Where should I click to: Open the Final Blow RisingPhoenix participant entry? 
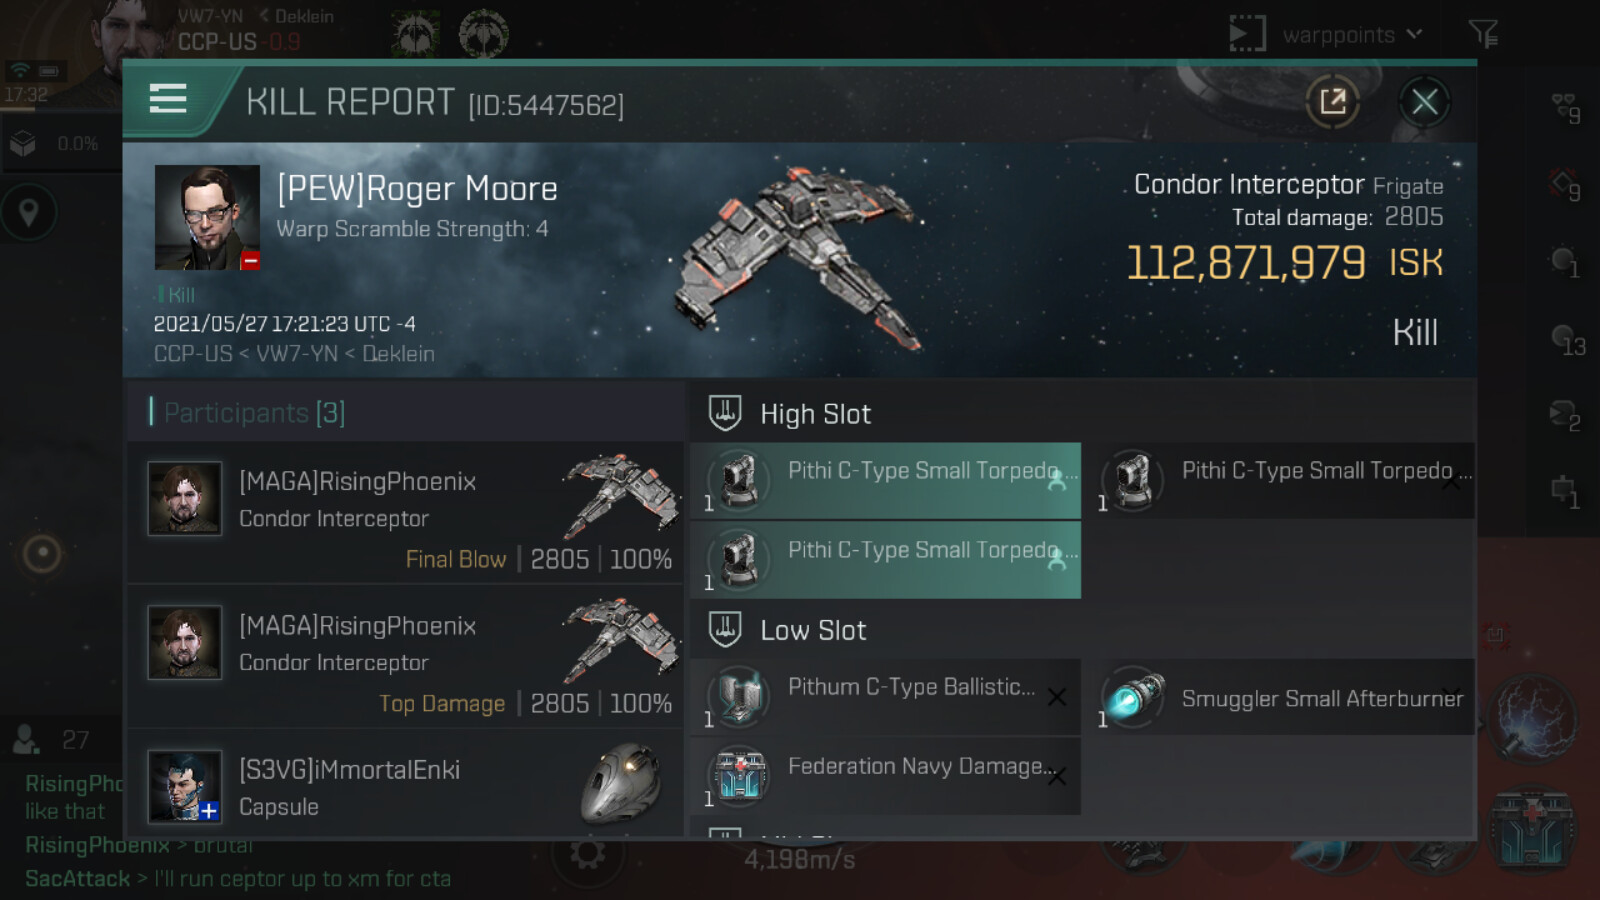pos(405,513)
